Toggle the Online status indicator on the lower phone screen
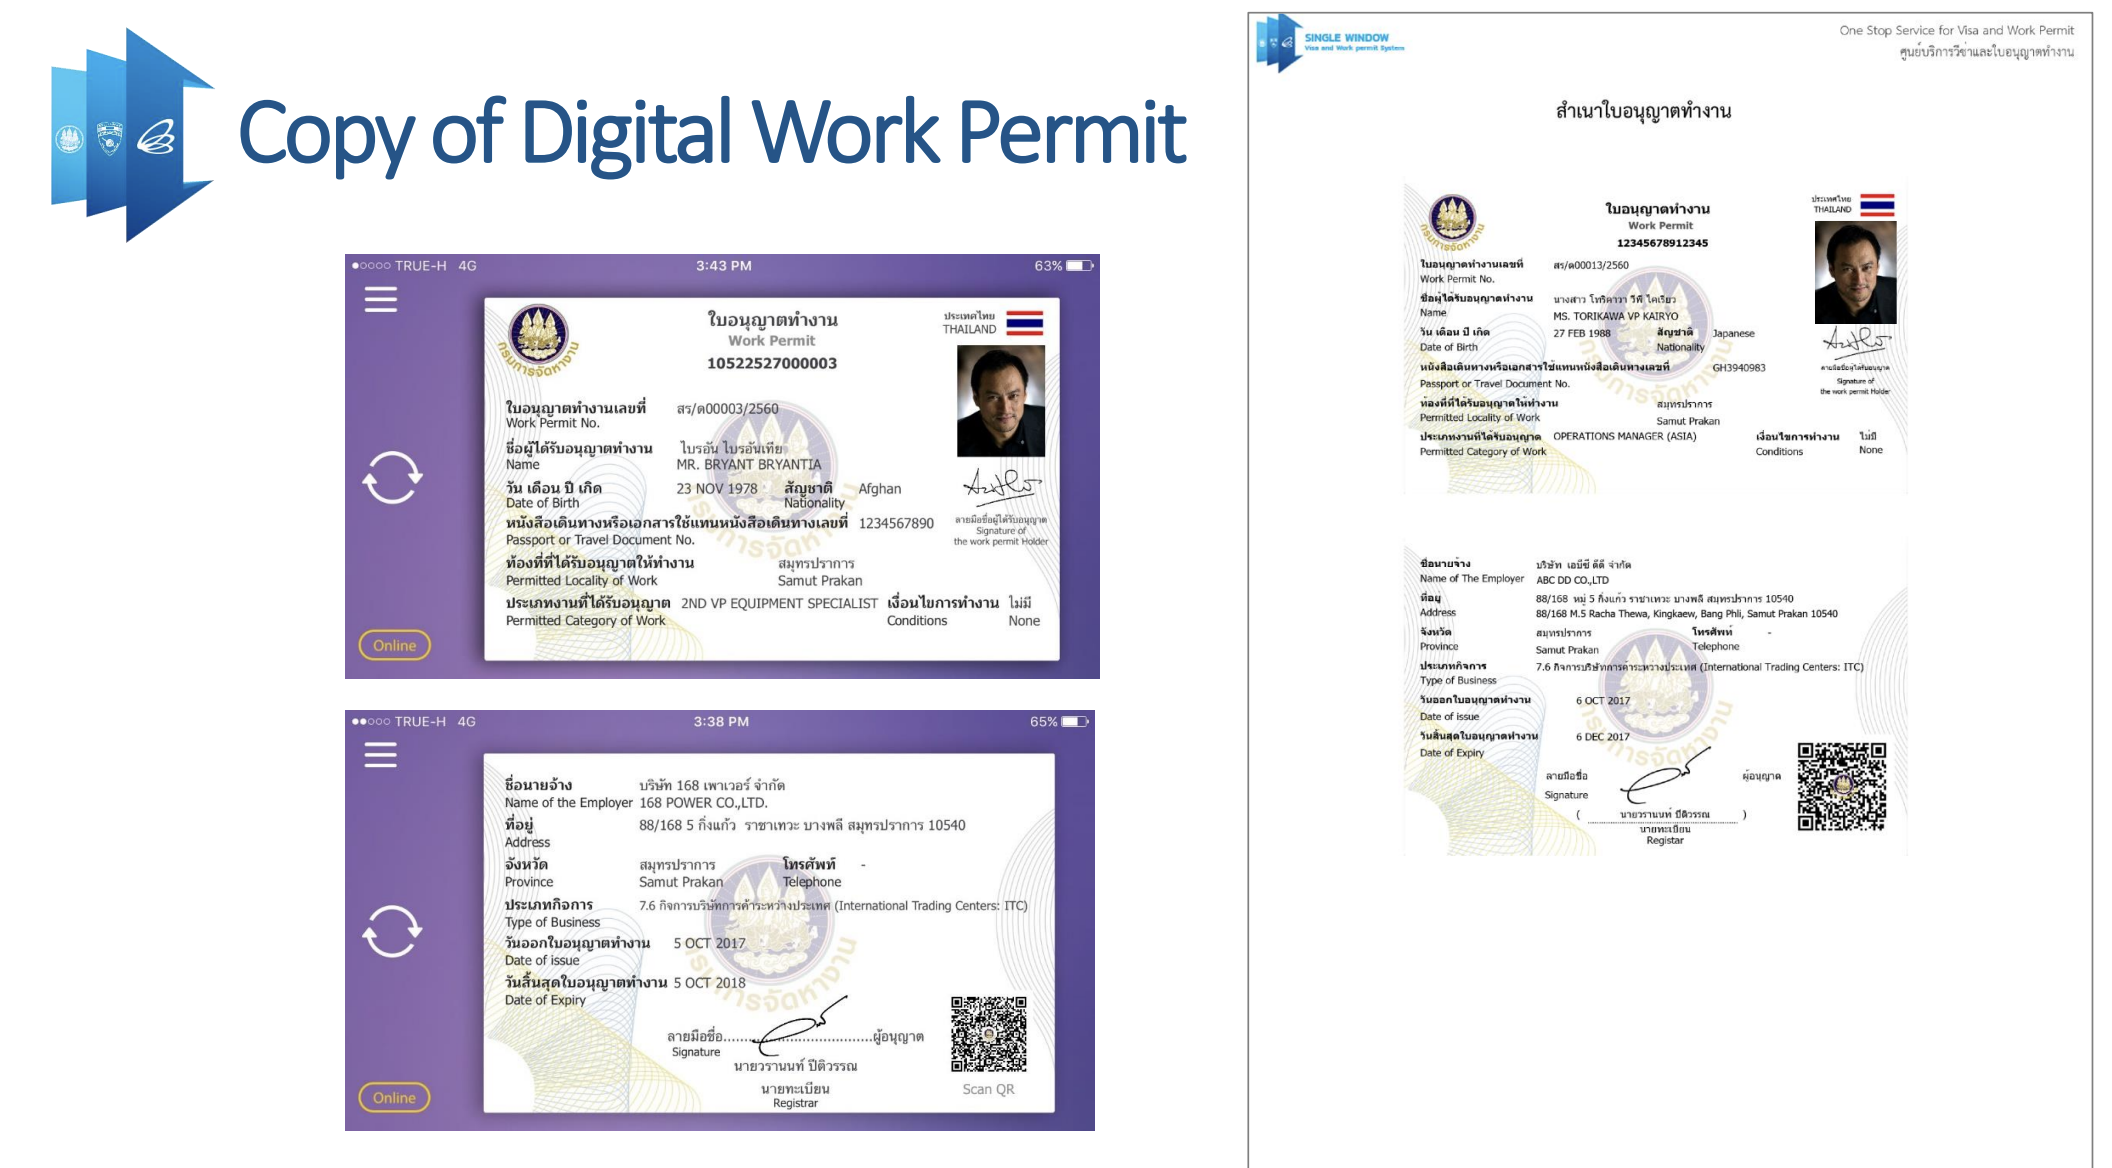 [x=394, y=1097]
